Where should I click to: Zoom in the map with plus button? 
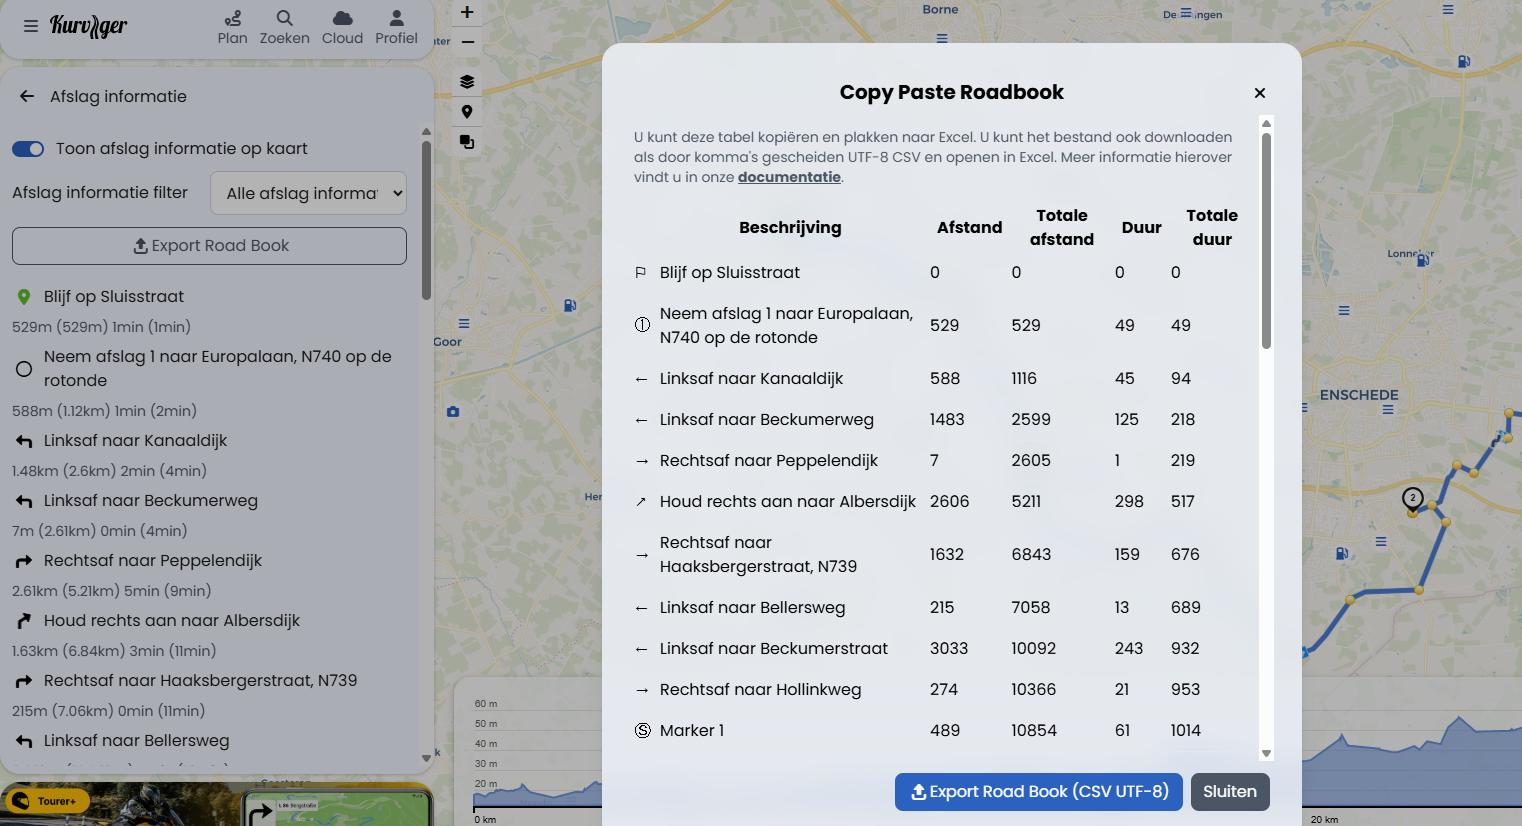467,13
